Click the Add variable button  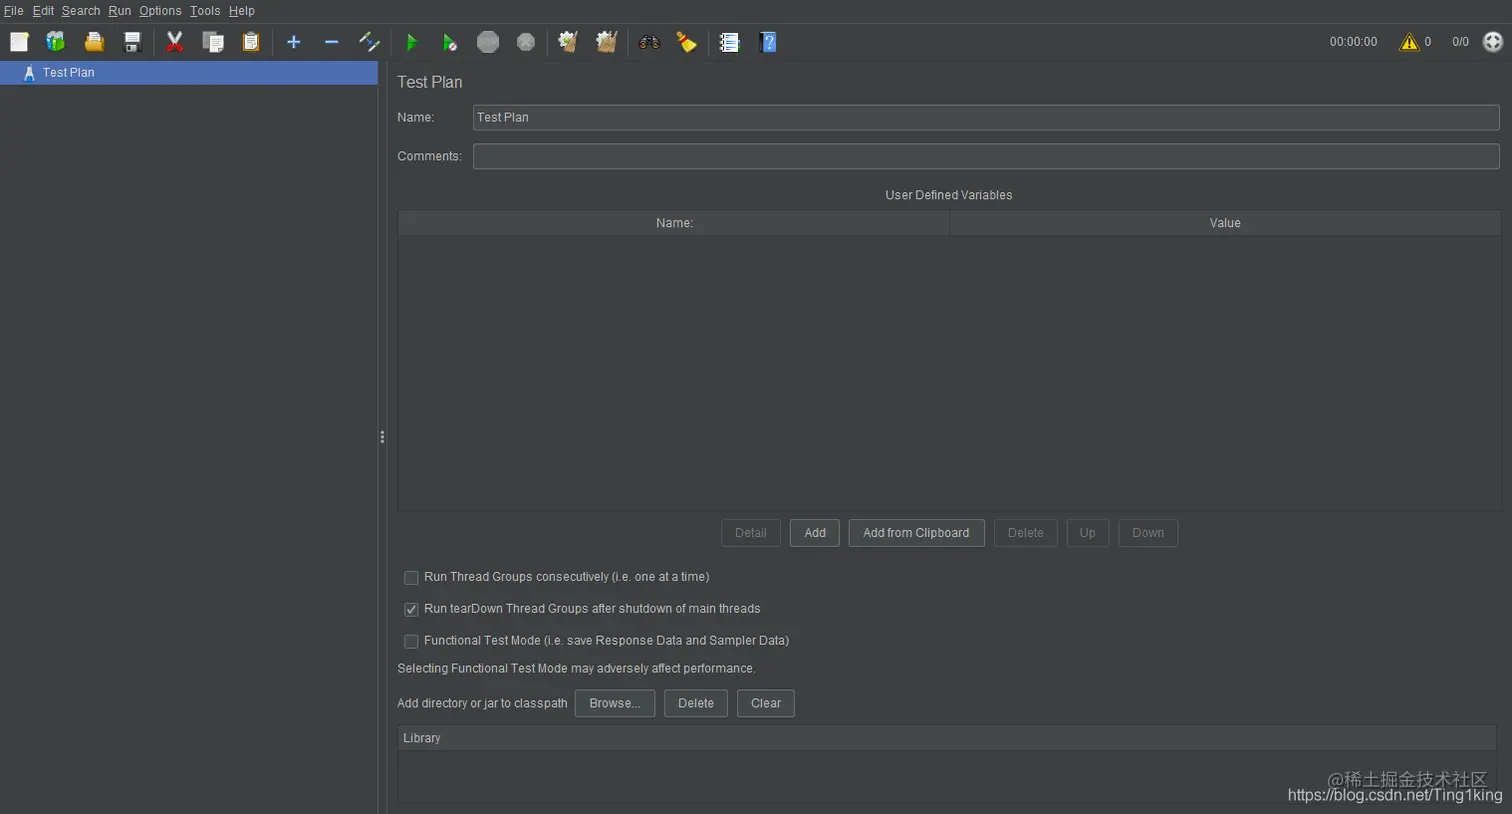click(x=815, y=533)
